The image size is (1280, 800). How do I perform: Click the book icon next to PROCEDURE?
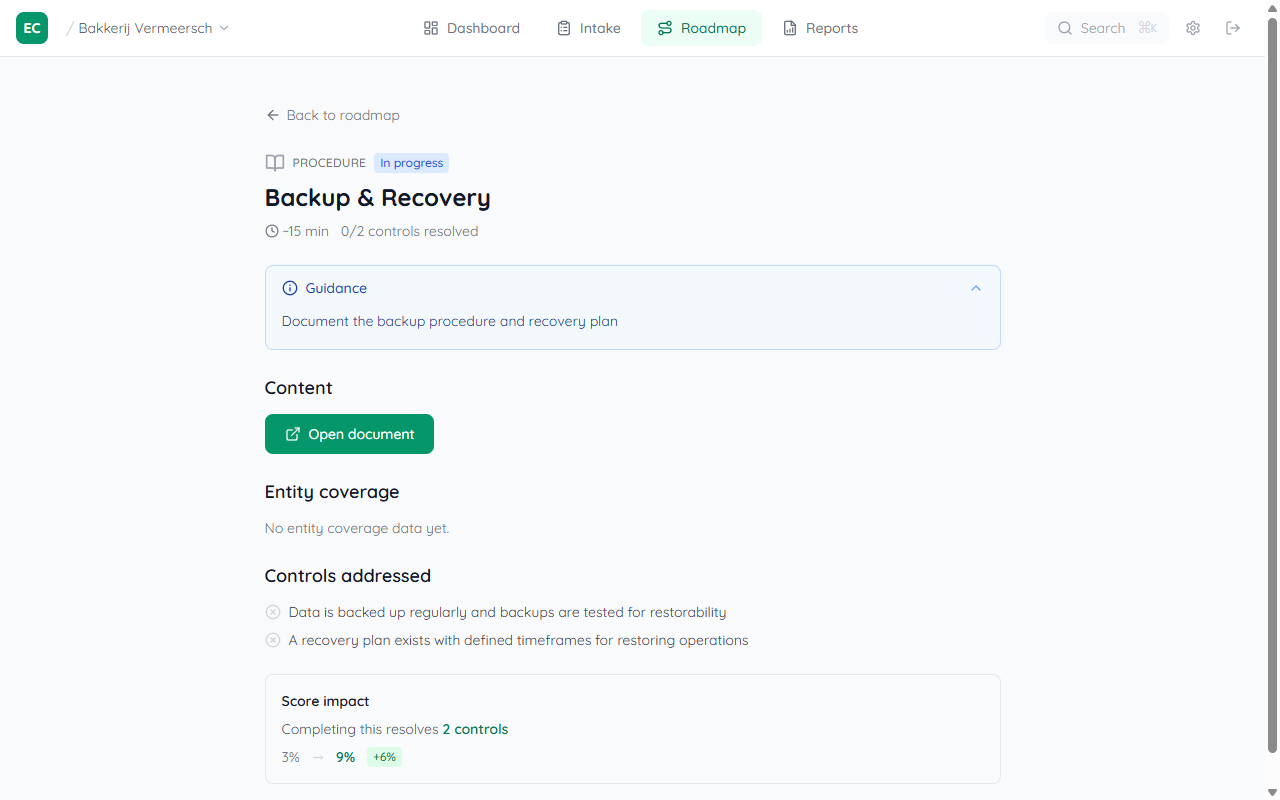click(x=274, y=162)
